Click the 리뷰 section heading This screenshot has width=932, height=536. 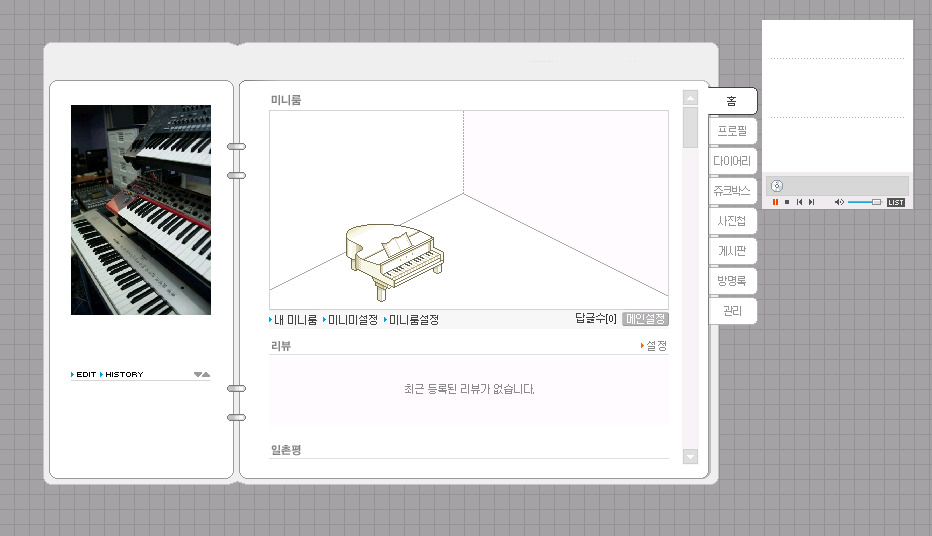click(x=281, y=346)
